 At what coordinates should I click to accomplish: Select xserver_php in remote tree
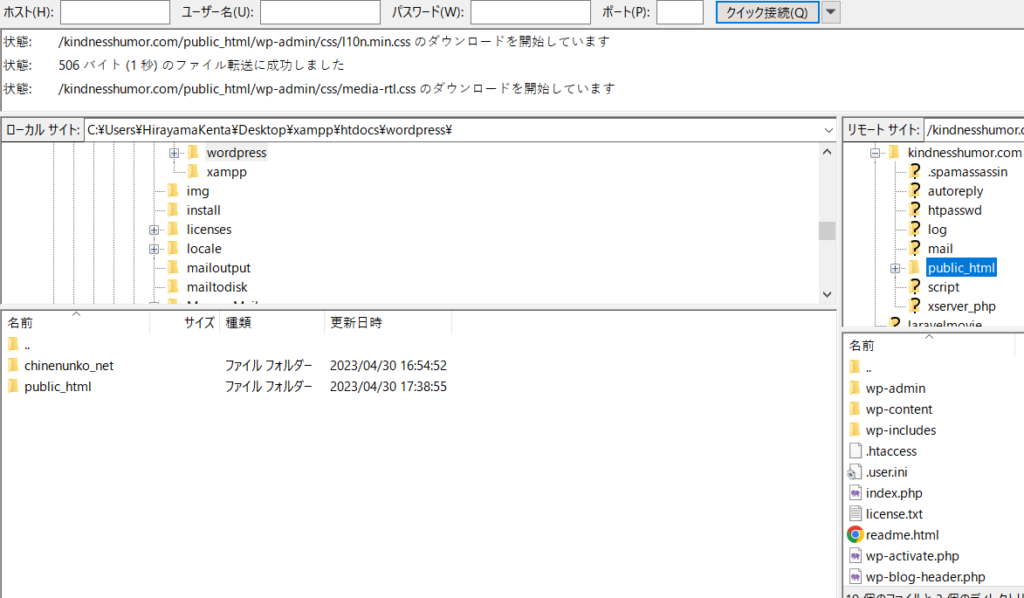pyautogui.click(x=961, y=306)
